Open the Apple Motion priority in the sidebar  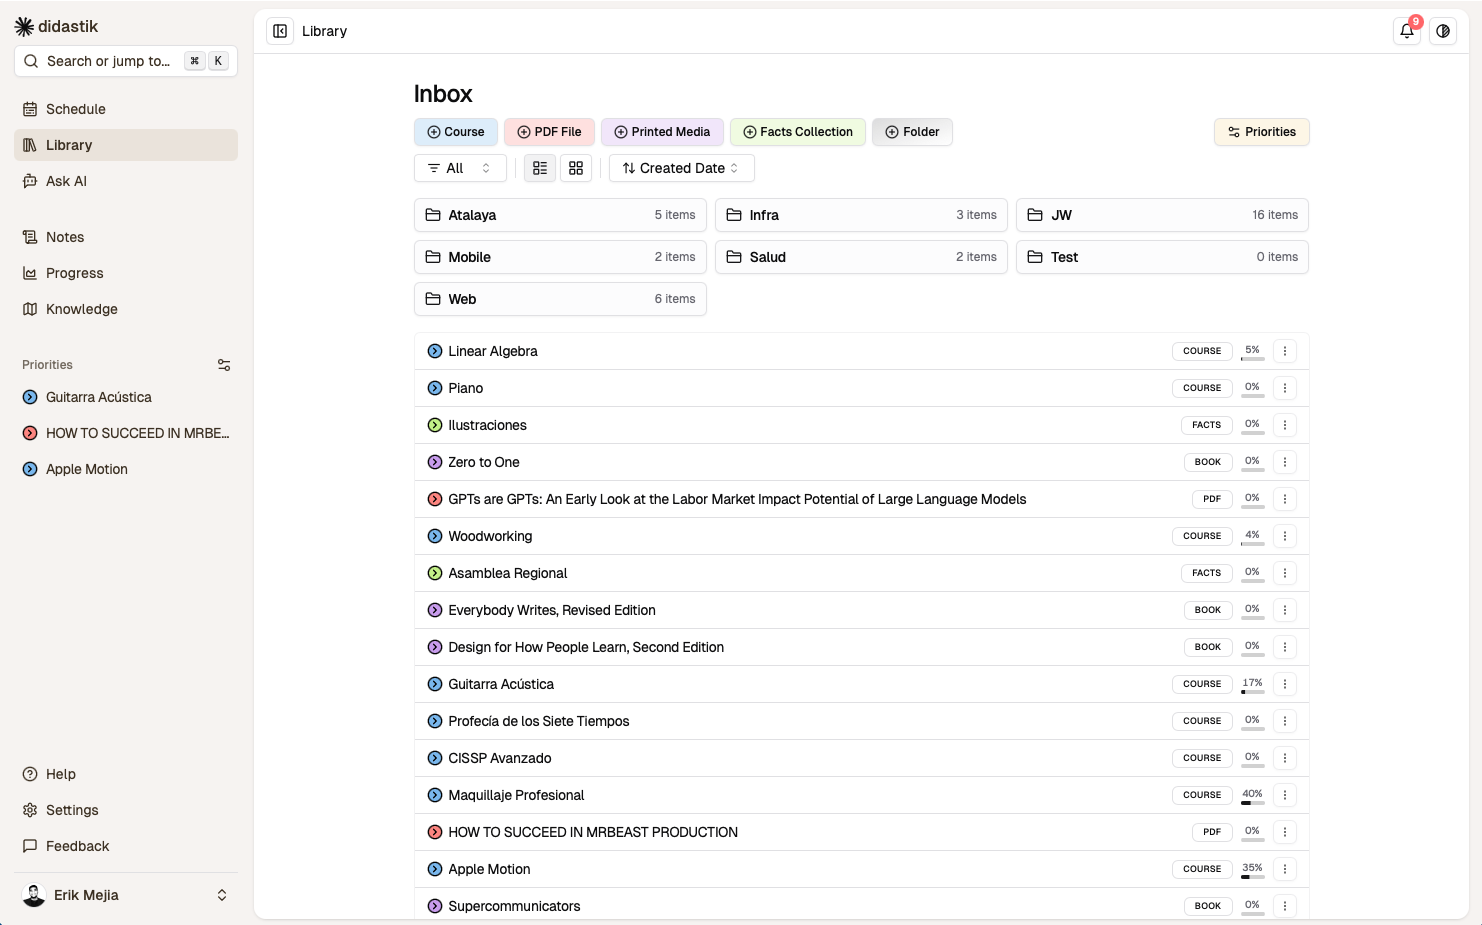126,469
